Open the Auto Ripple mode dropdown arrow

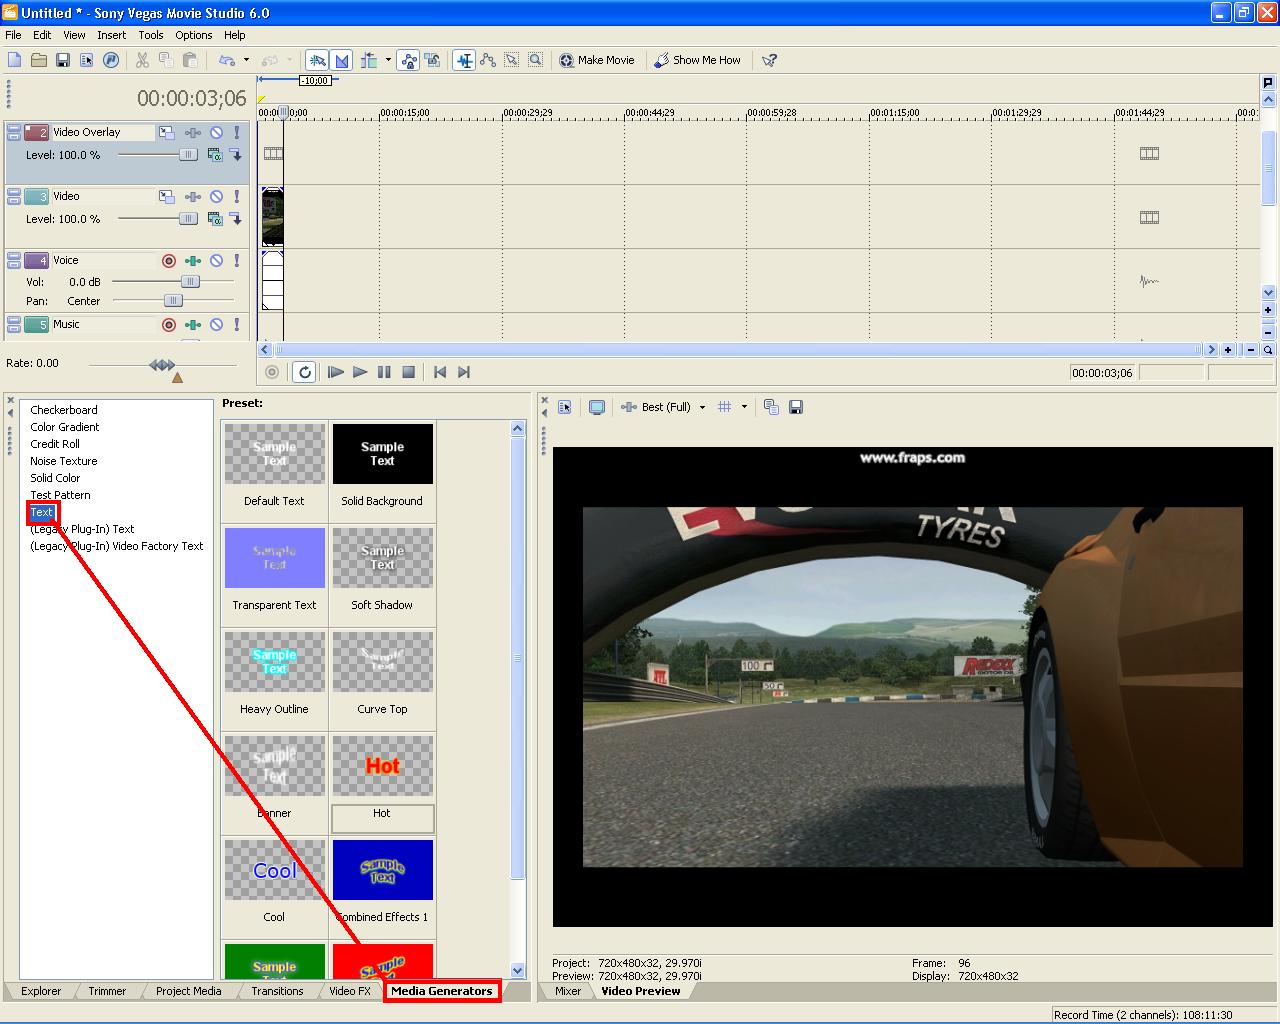tap(388, 60)
